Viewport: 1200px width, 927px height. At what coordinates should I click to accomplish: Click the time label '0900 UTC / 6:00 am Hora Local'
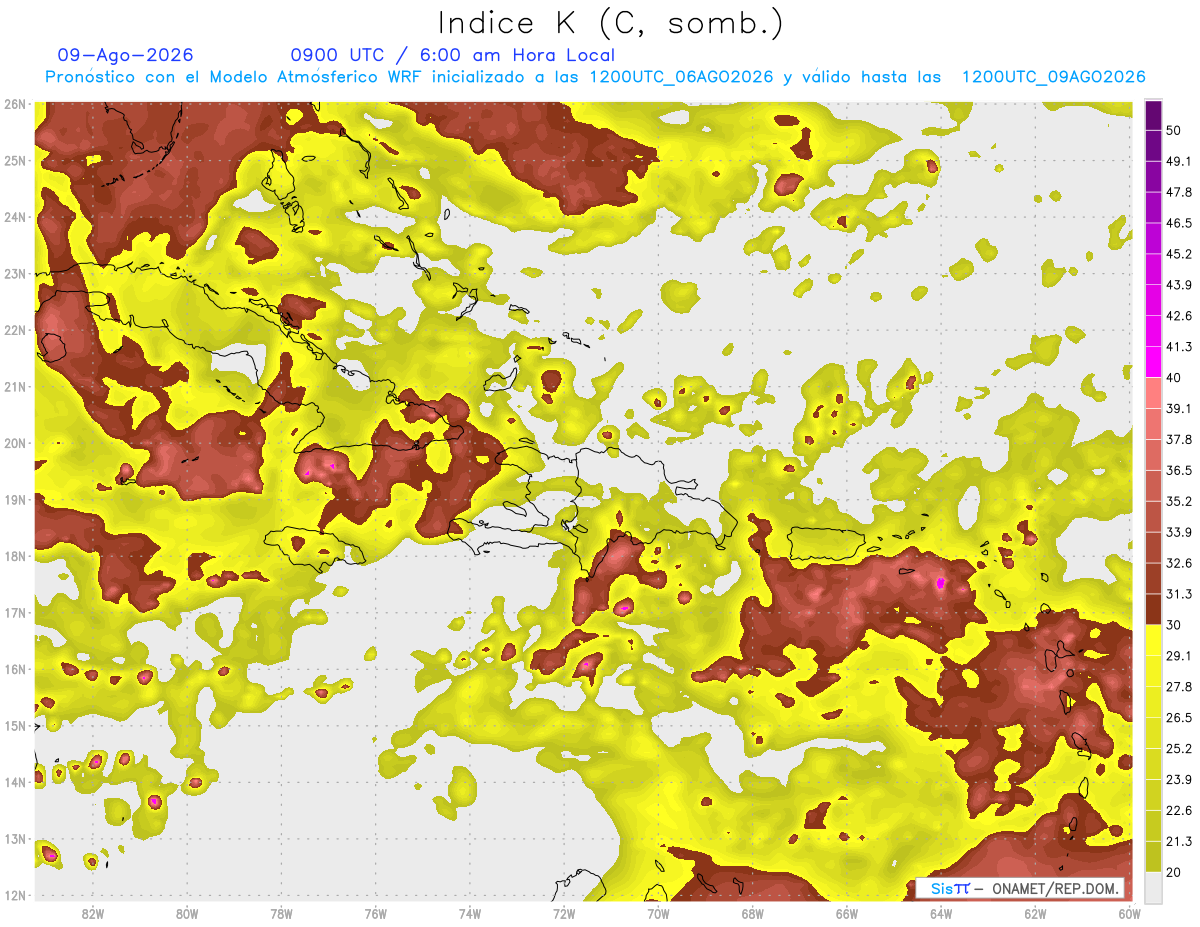pos(452,55)
